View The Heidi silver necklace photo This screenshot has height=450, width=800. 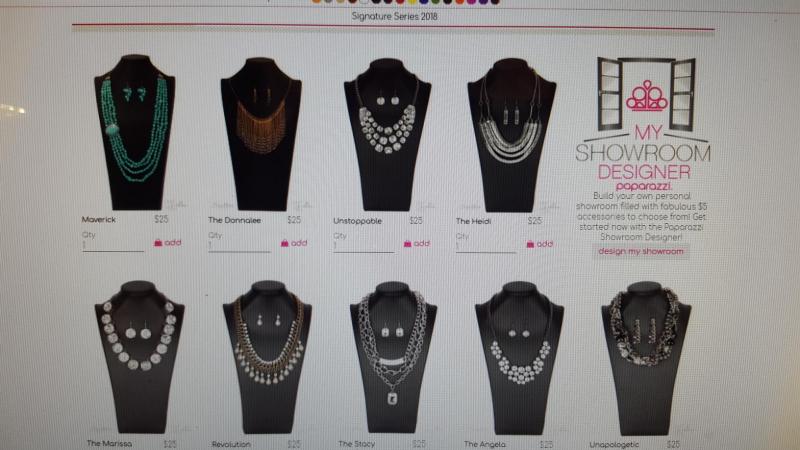pos(511,135)
